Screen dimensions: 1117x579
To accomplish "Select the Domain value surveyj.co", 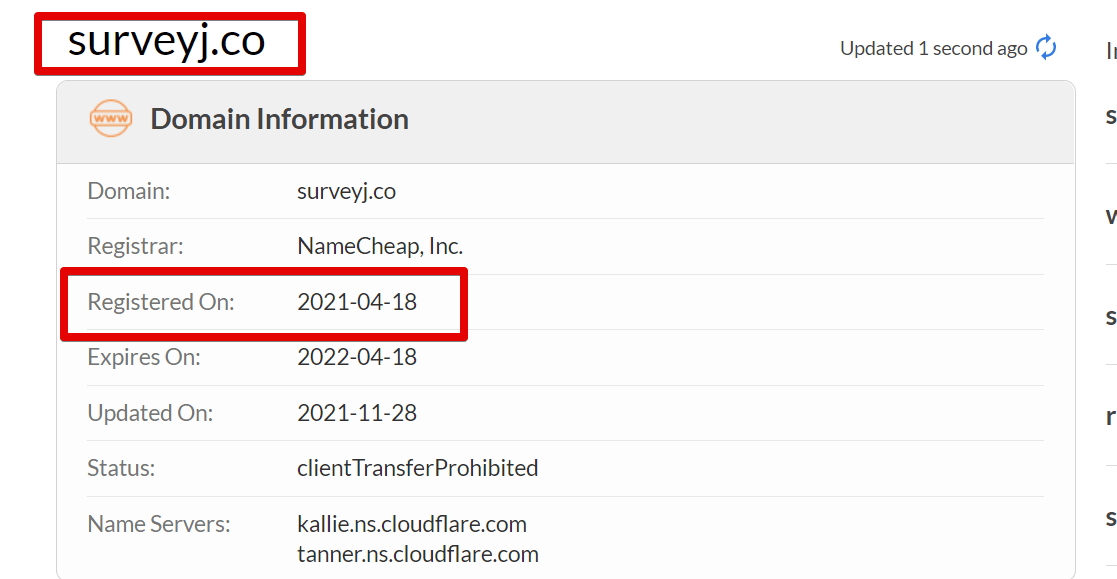I will pyautogui.click(x=346, y=191).
